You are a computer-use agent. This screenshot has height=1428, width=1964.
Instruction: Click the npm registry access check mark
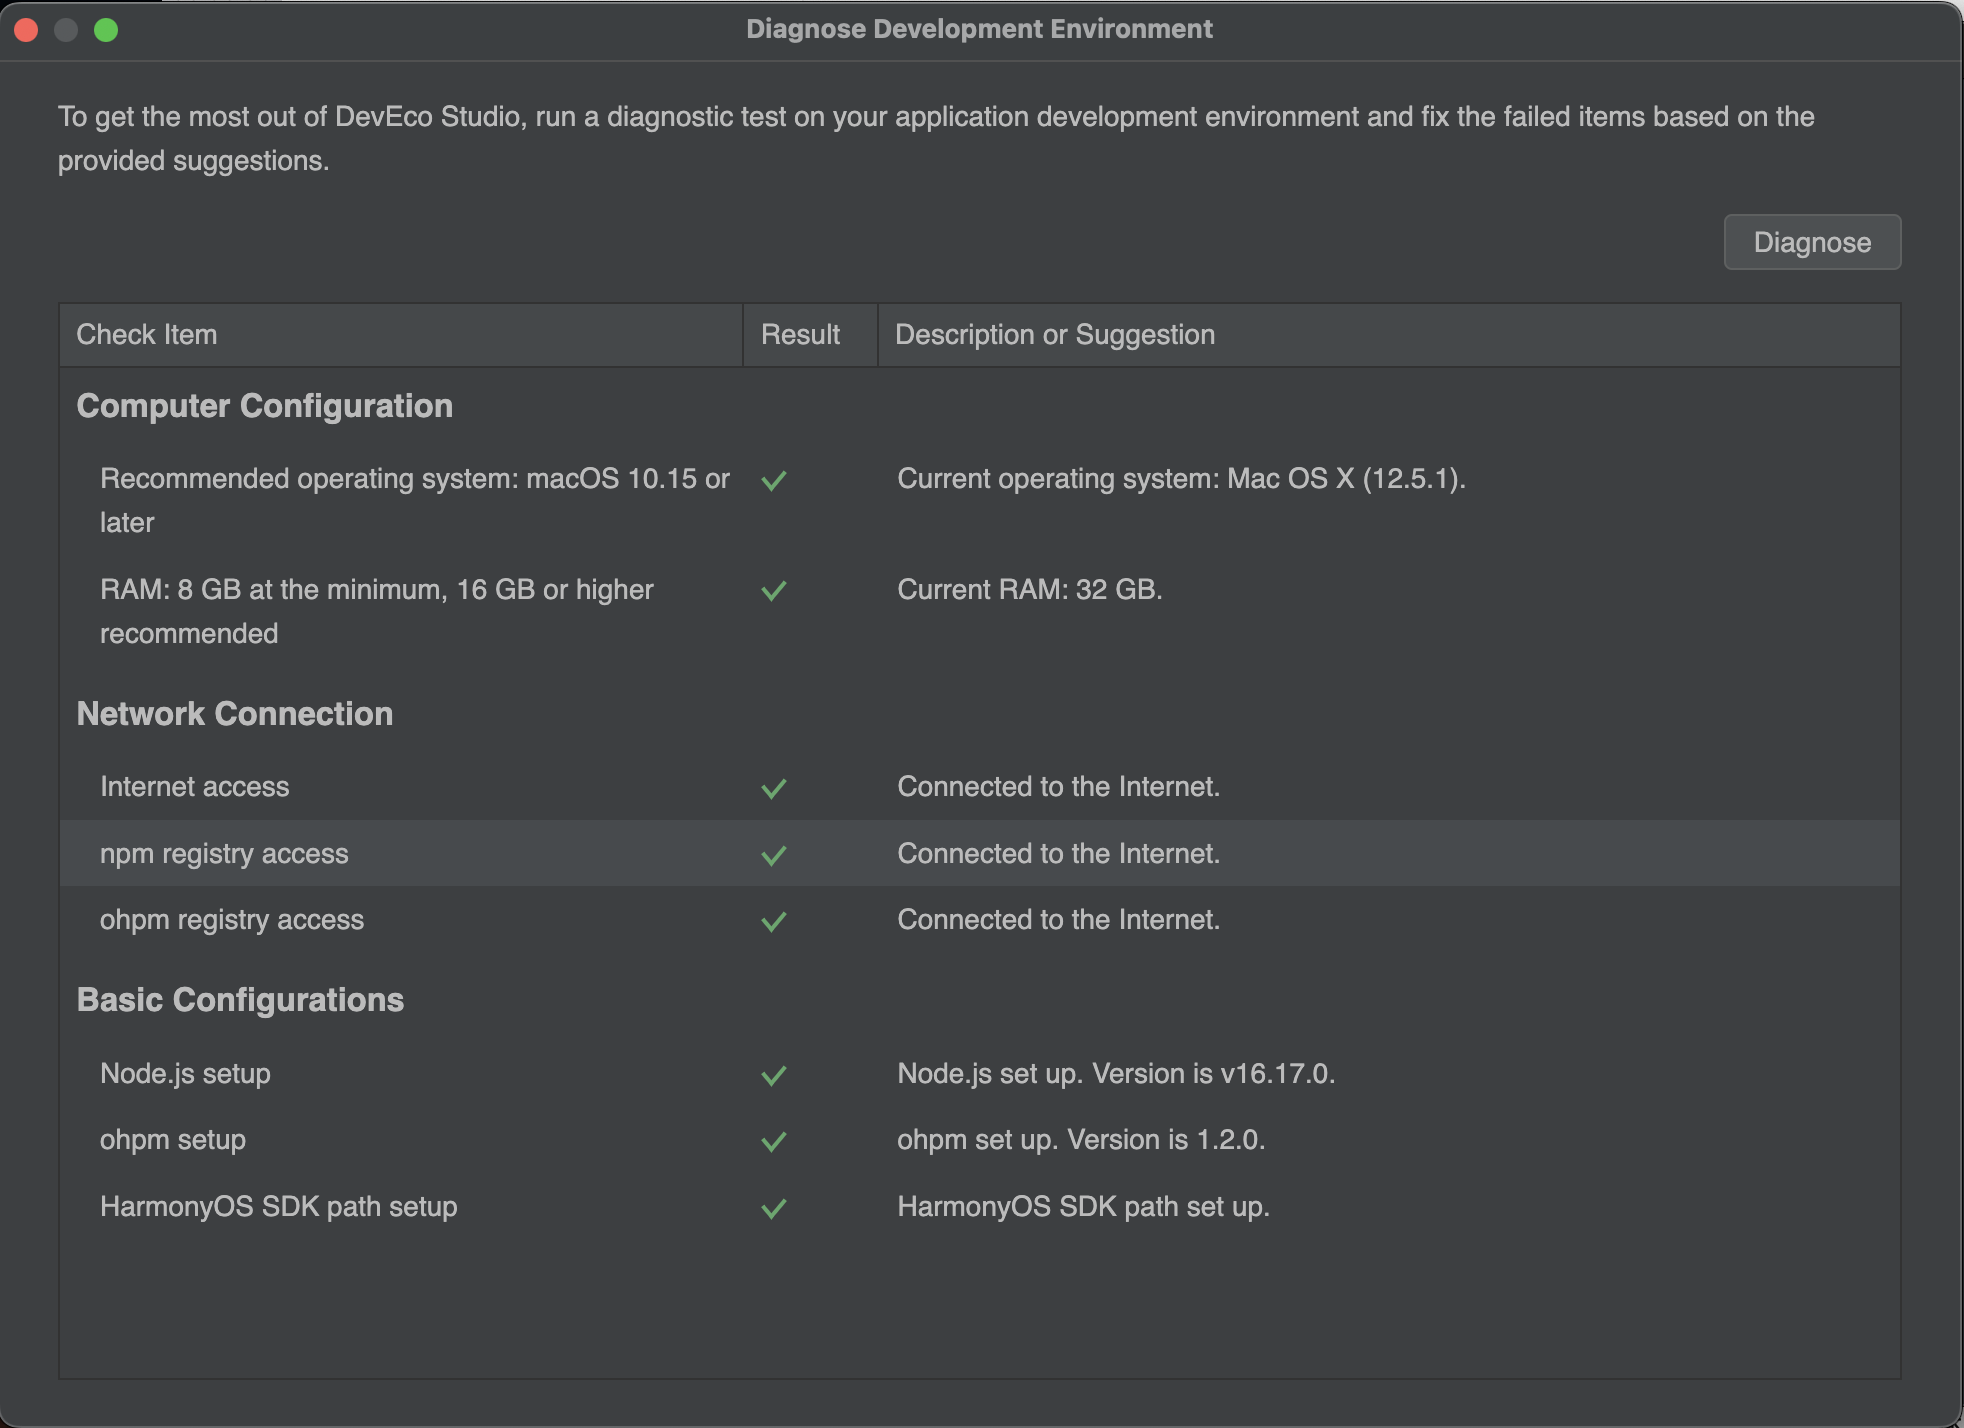click(774, 855)
